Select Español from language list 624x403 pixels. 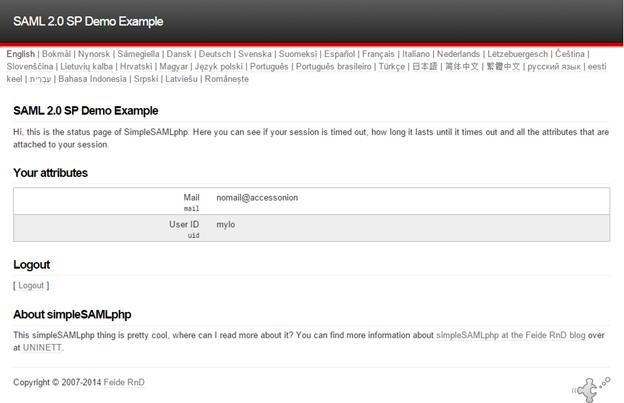pos(338,54)
